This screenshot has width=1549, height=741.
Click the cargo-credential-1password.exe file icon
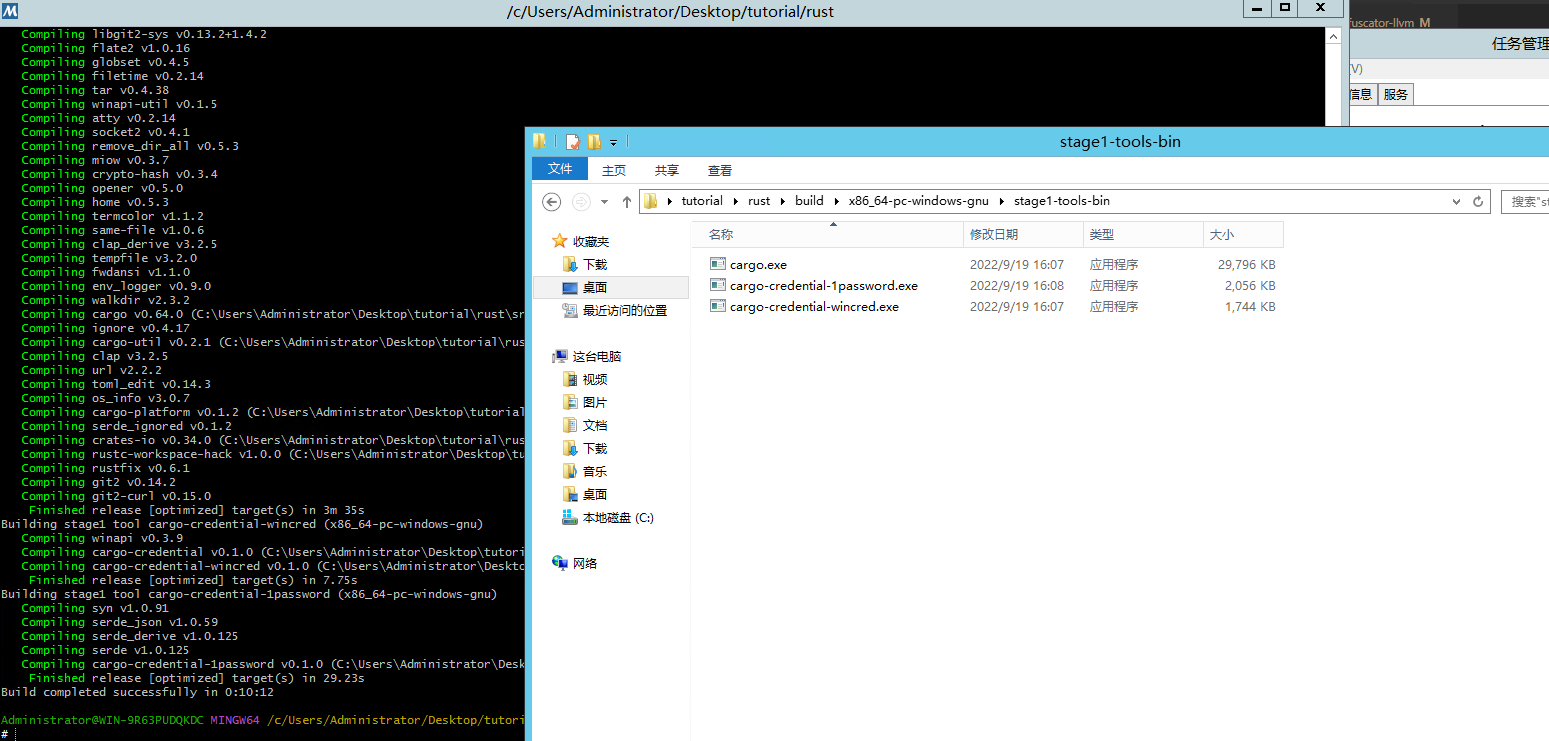pos(717,285)
